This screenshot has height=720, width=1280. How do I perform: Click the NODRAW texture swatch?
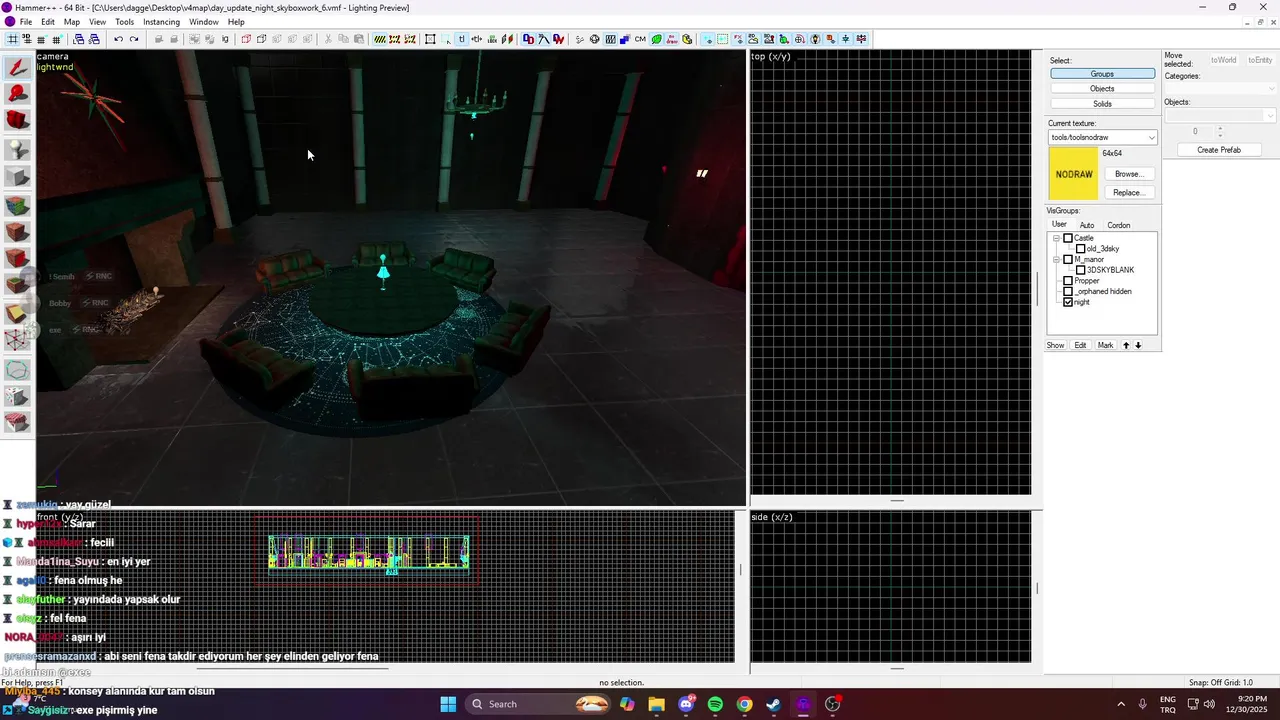1074,174
